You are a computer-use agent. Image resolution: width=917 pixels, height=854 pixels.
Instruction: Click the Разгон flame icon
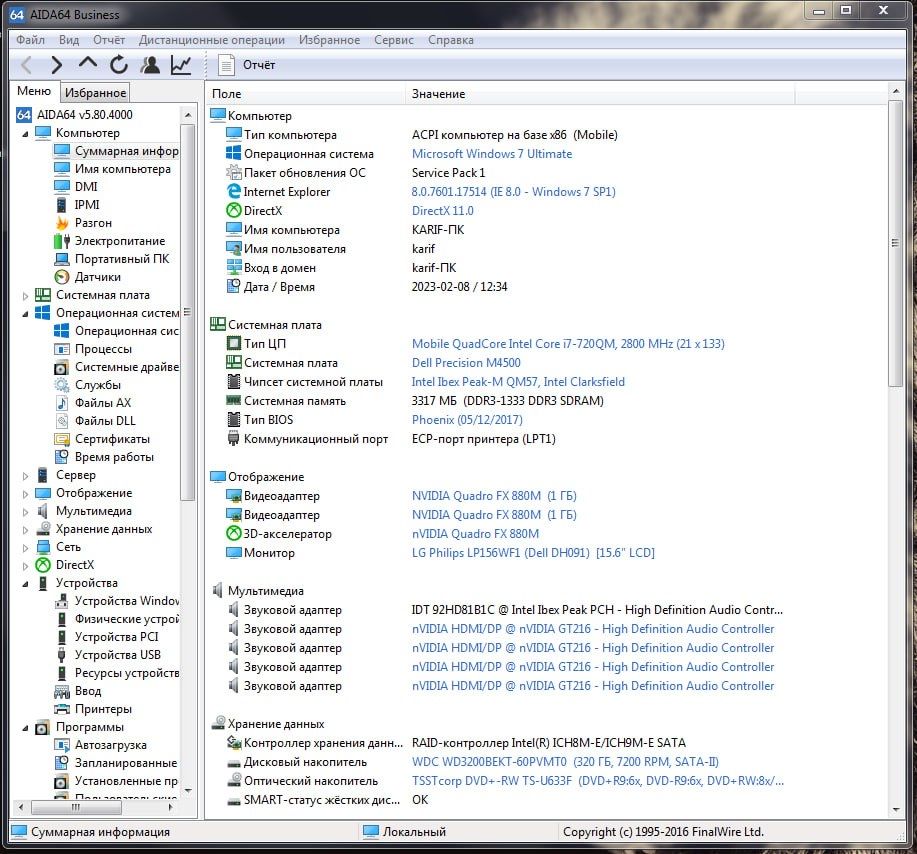point(61,223)
